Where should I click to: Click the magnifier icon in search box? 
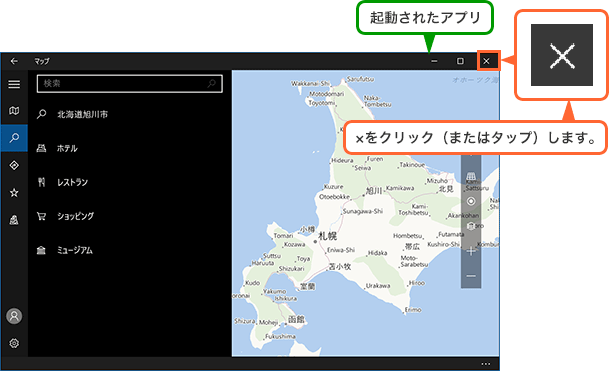(212, 83)
